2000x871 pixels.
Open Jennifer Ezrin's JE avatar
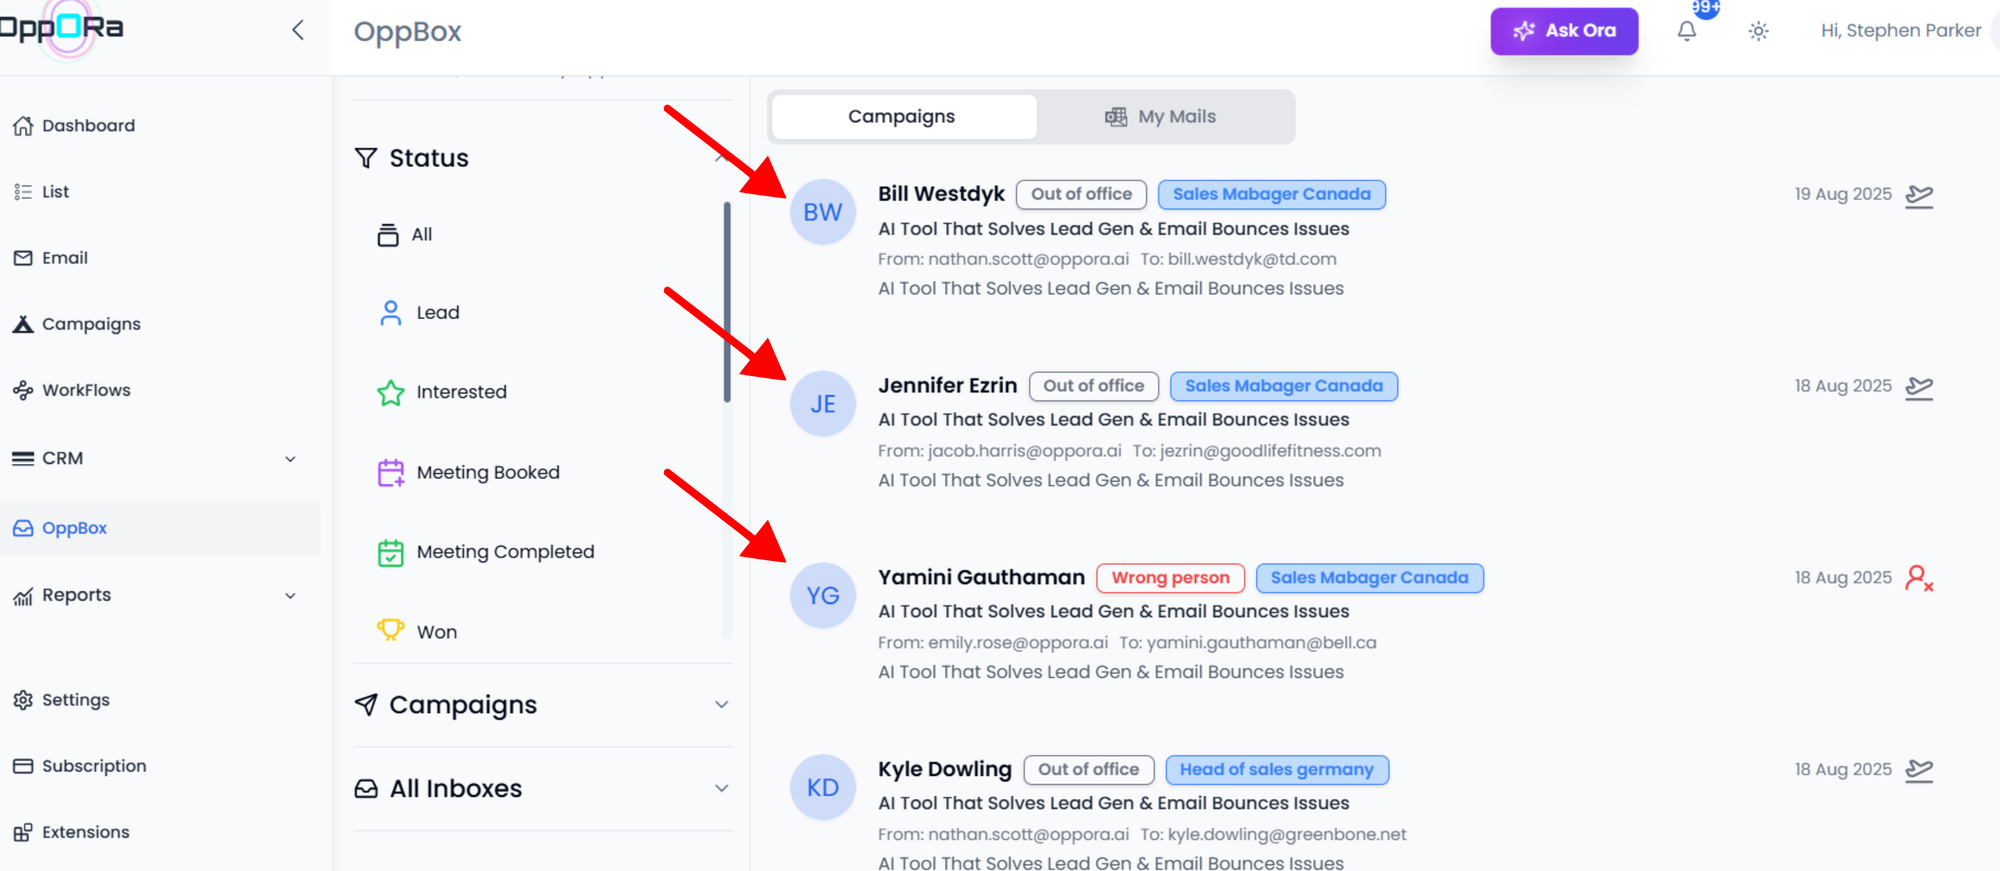click(822, 404)
